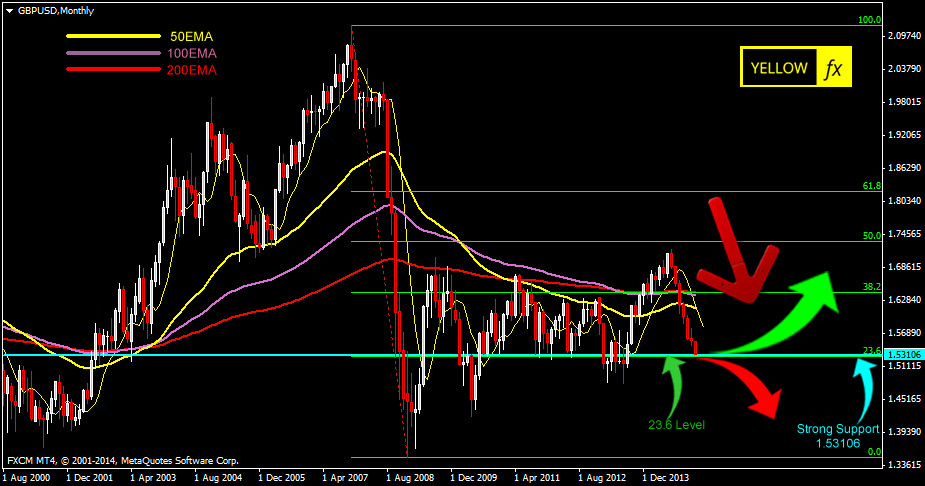Select the pink 100EMA legend line
The image size is (925, 486).
click(112, 53)
